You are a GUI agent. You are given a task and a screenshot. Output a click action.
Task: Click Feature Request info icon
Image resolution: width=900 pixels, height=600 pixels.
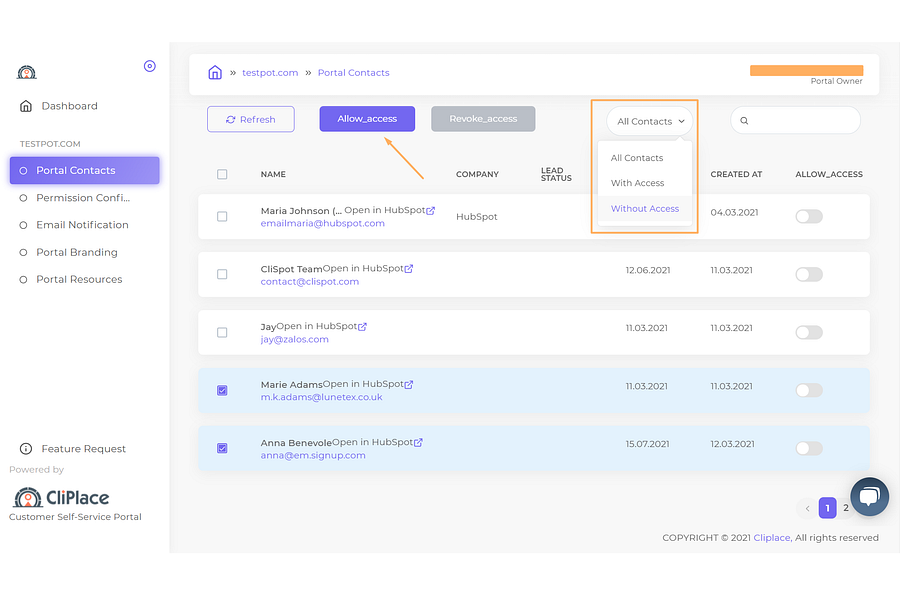coord(26,448)
